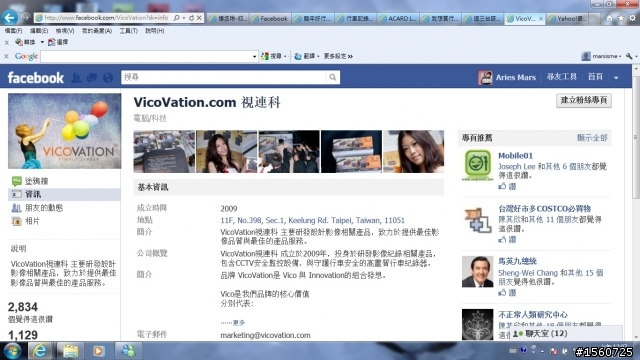640x360 pixels.
Task: Open the 聊天室 (12) chat bar
Action: click(566, 333)
